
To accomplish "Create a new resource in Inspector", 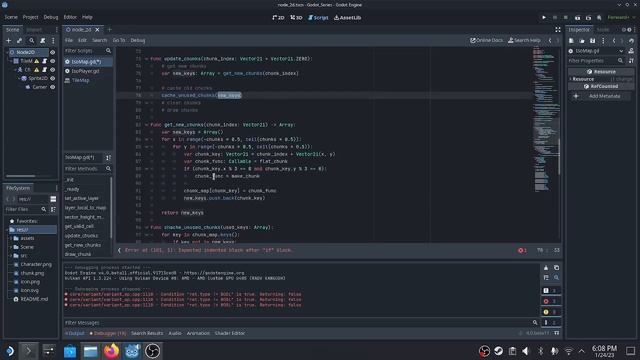I will (x=571, y=40).
